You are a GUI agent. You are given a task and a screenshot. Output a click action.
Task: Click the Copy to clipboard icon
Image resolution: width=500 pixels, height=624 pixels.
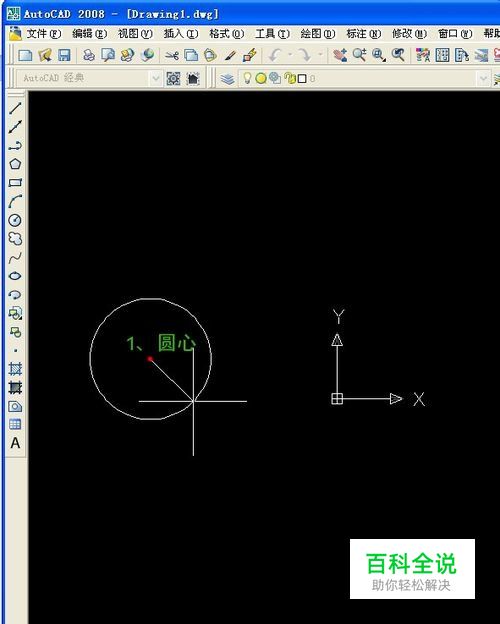tap(191, 55)
